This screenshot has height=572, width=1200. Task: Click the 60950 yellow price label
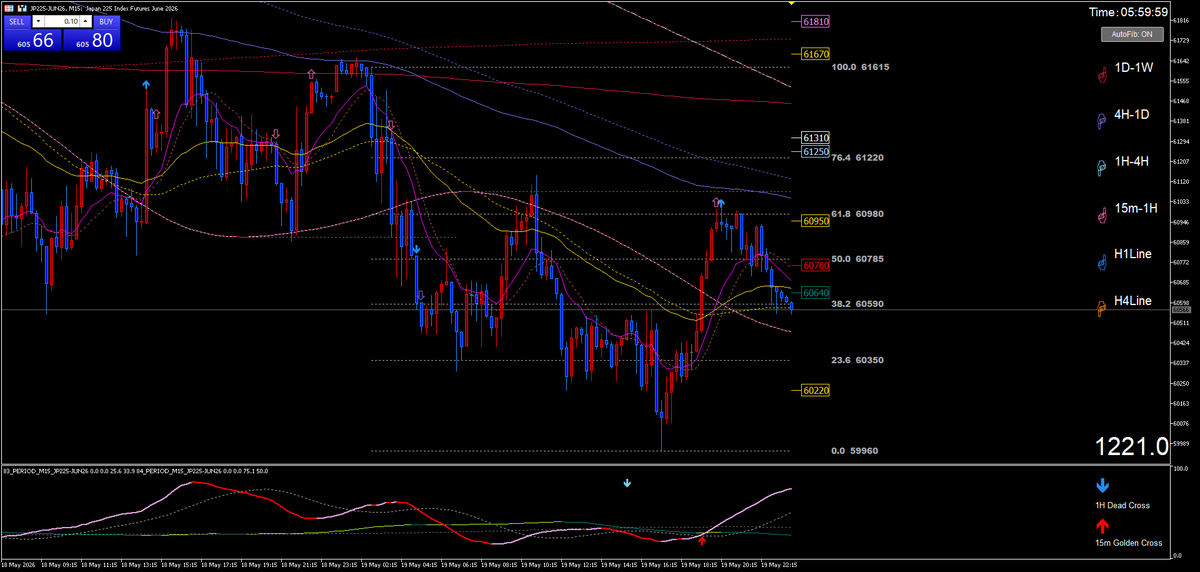click(x=817, y=220)
